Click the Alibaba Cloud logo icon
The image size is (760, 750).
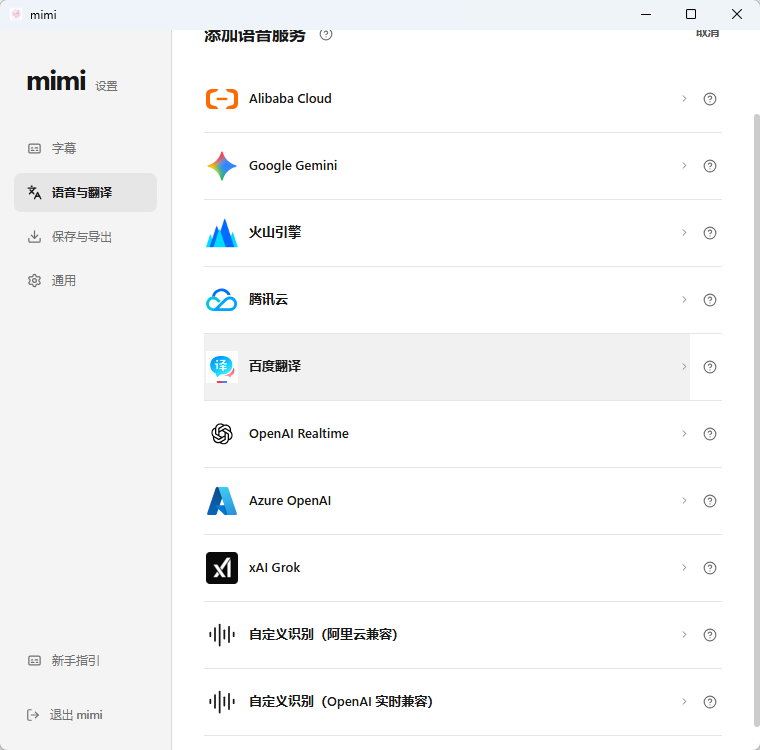click(x=222, y=99)
